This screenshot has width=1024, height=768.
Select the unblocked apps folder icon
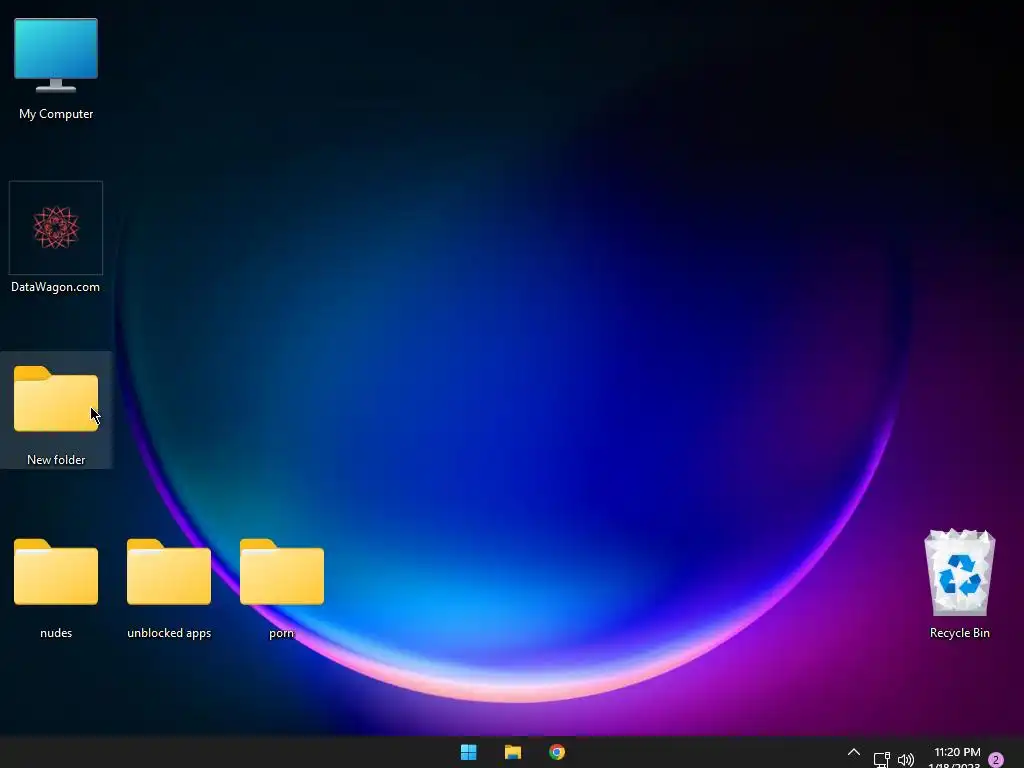point(168,572)
